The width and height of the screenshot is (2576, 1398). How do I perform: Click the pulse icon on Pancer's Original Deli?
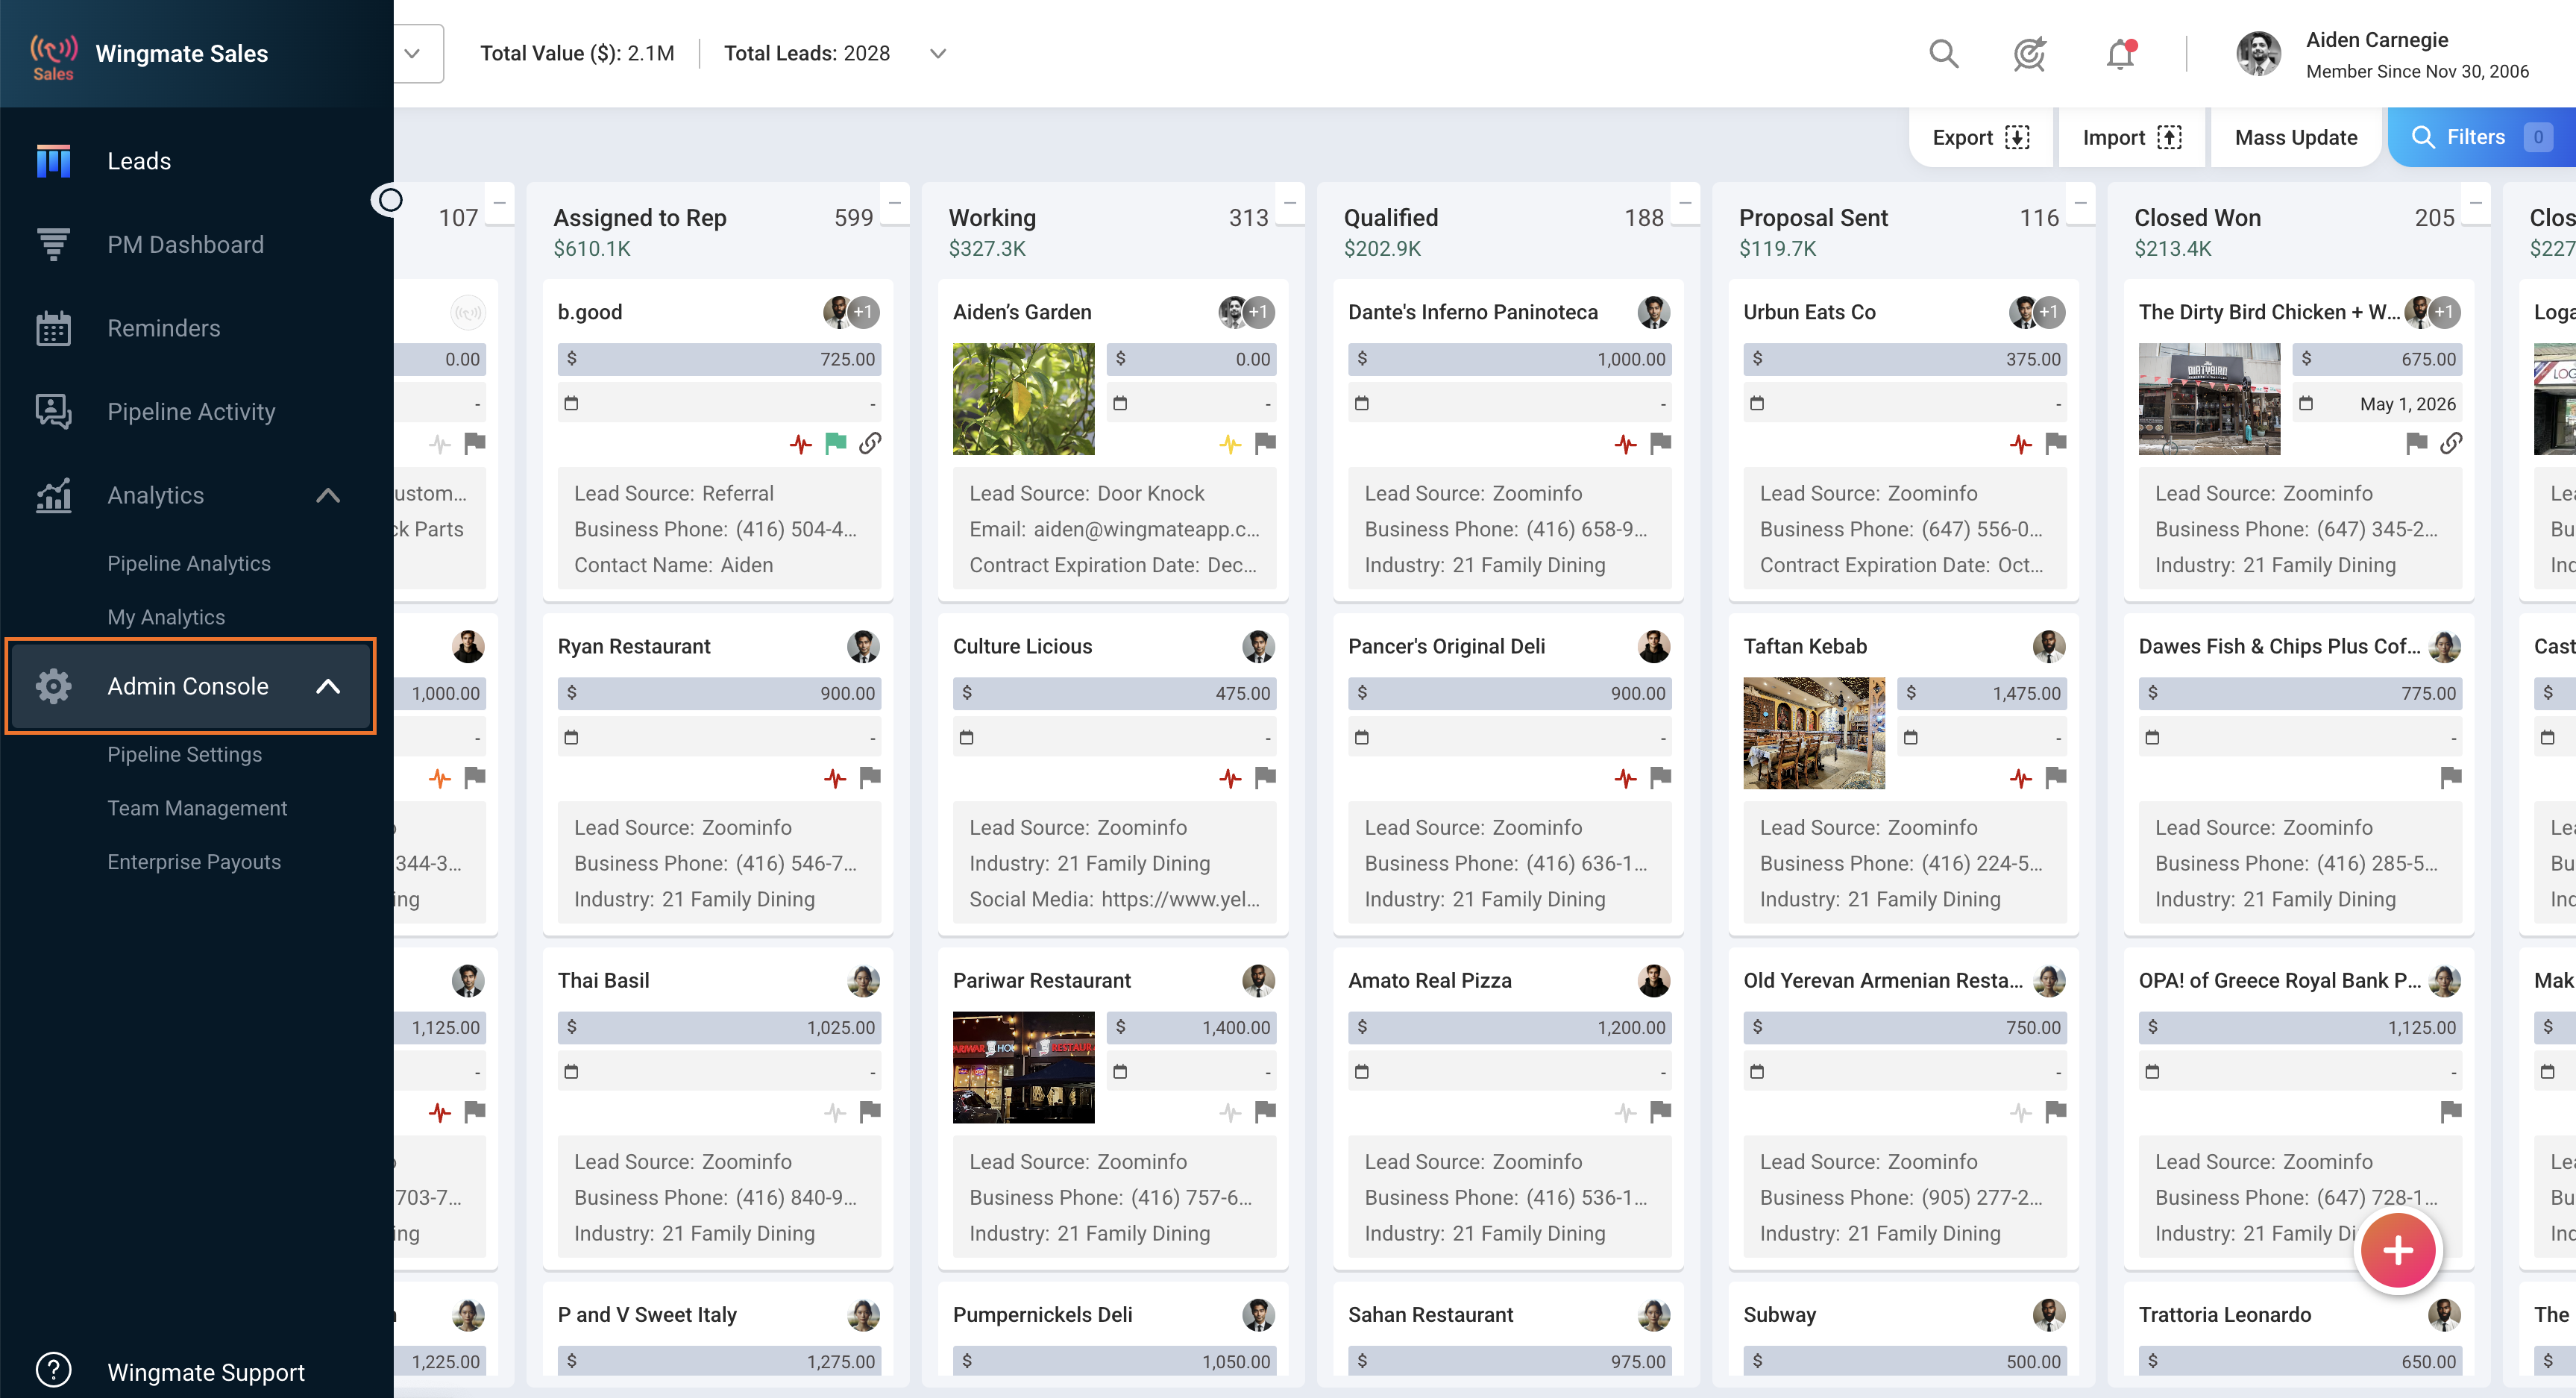[1626, 777]
